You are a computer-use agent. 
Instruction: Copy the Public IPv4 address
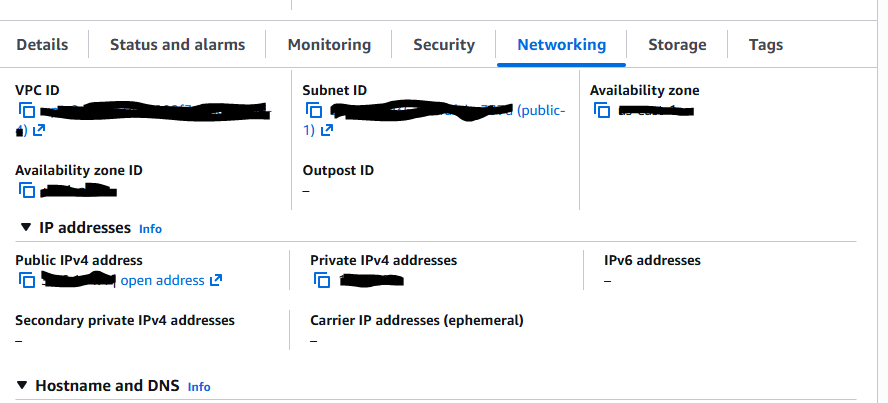coord(27,280)
